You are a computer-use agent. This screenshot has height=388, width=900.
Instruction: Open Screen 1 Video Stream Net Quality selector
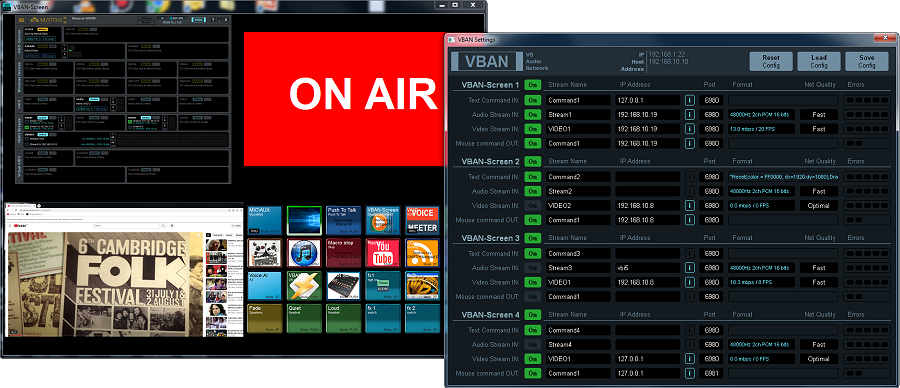[x=818, y=129]
